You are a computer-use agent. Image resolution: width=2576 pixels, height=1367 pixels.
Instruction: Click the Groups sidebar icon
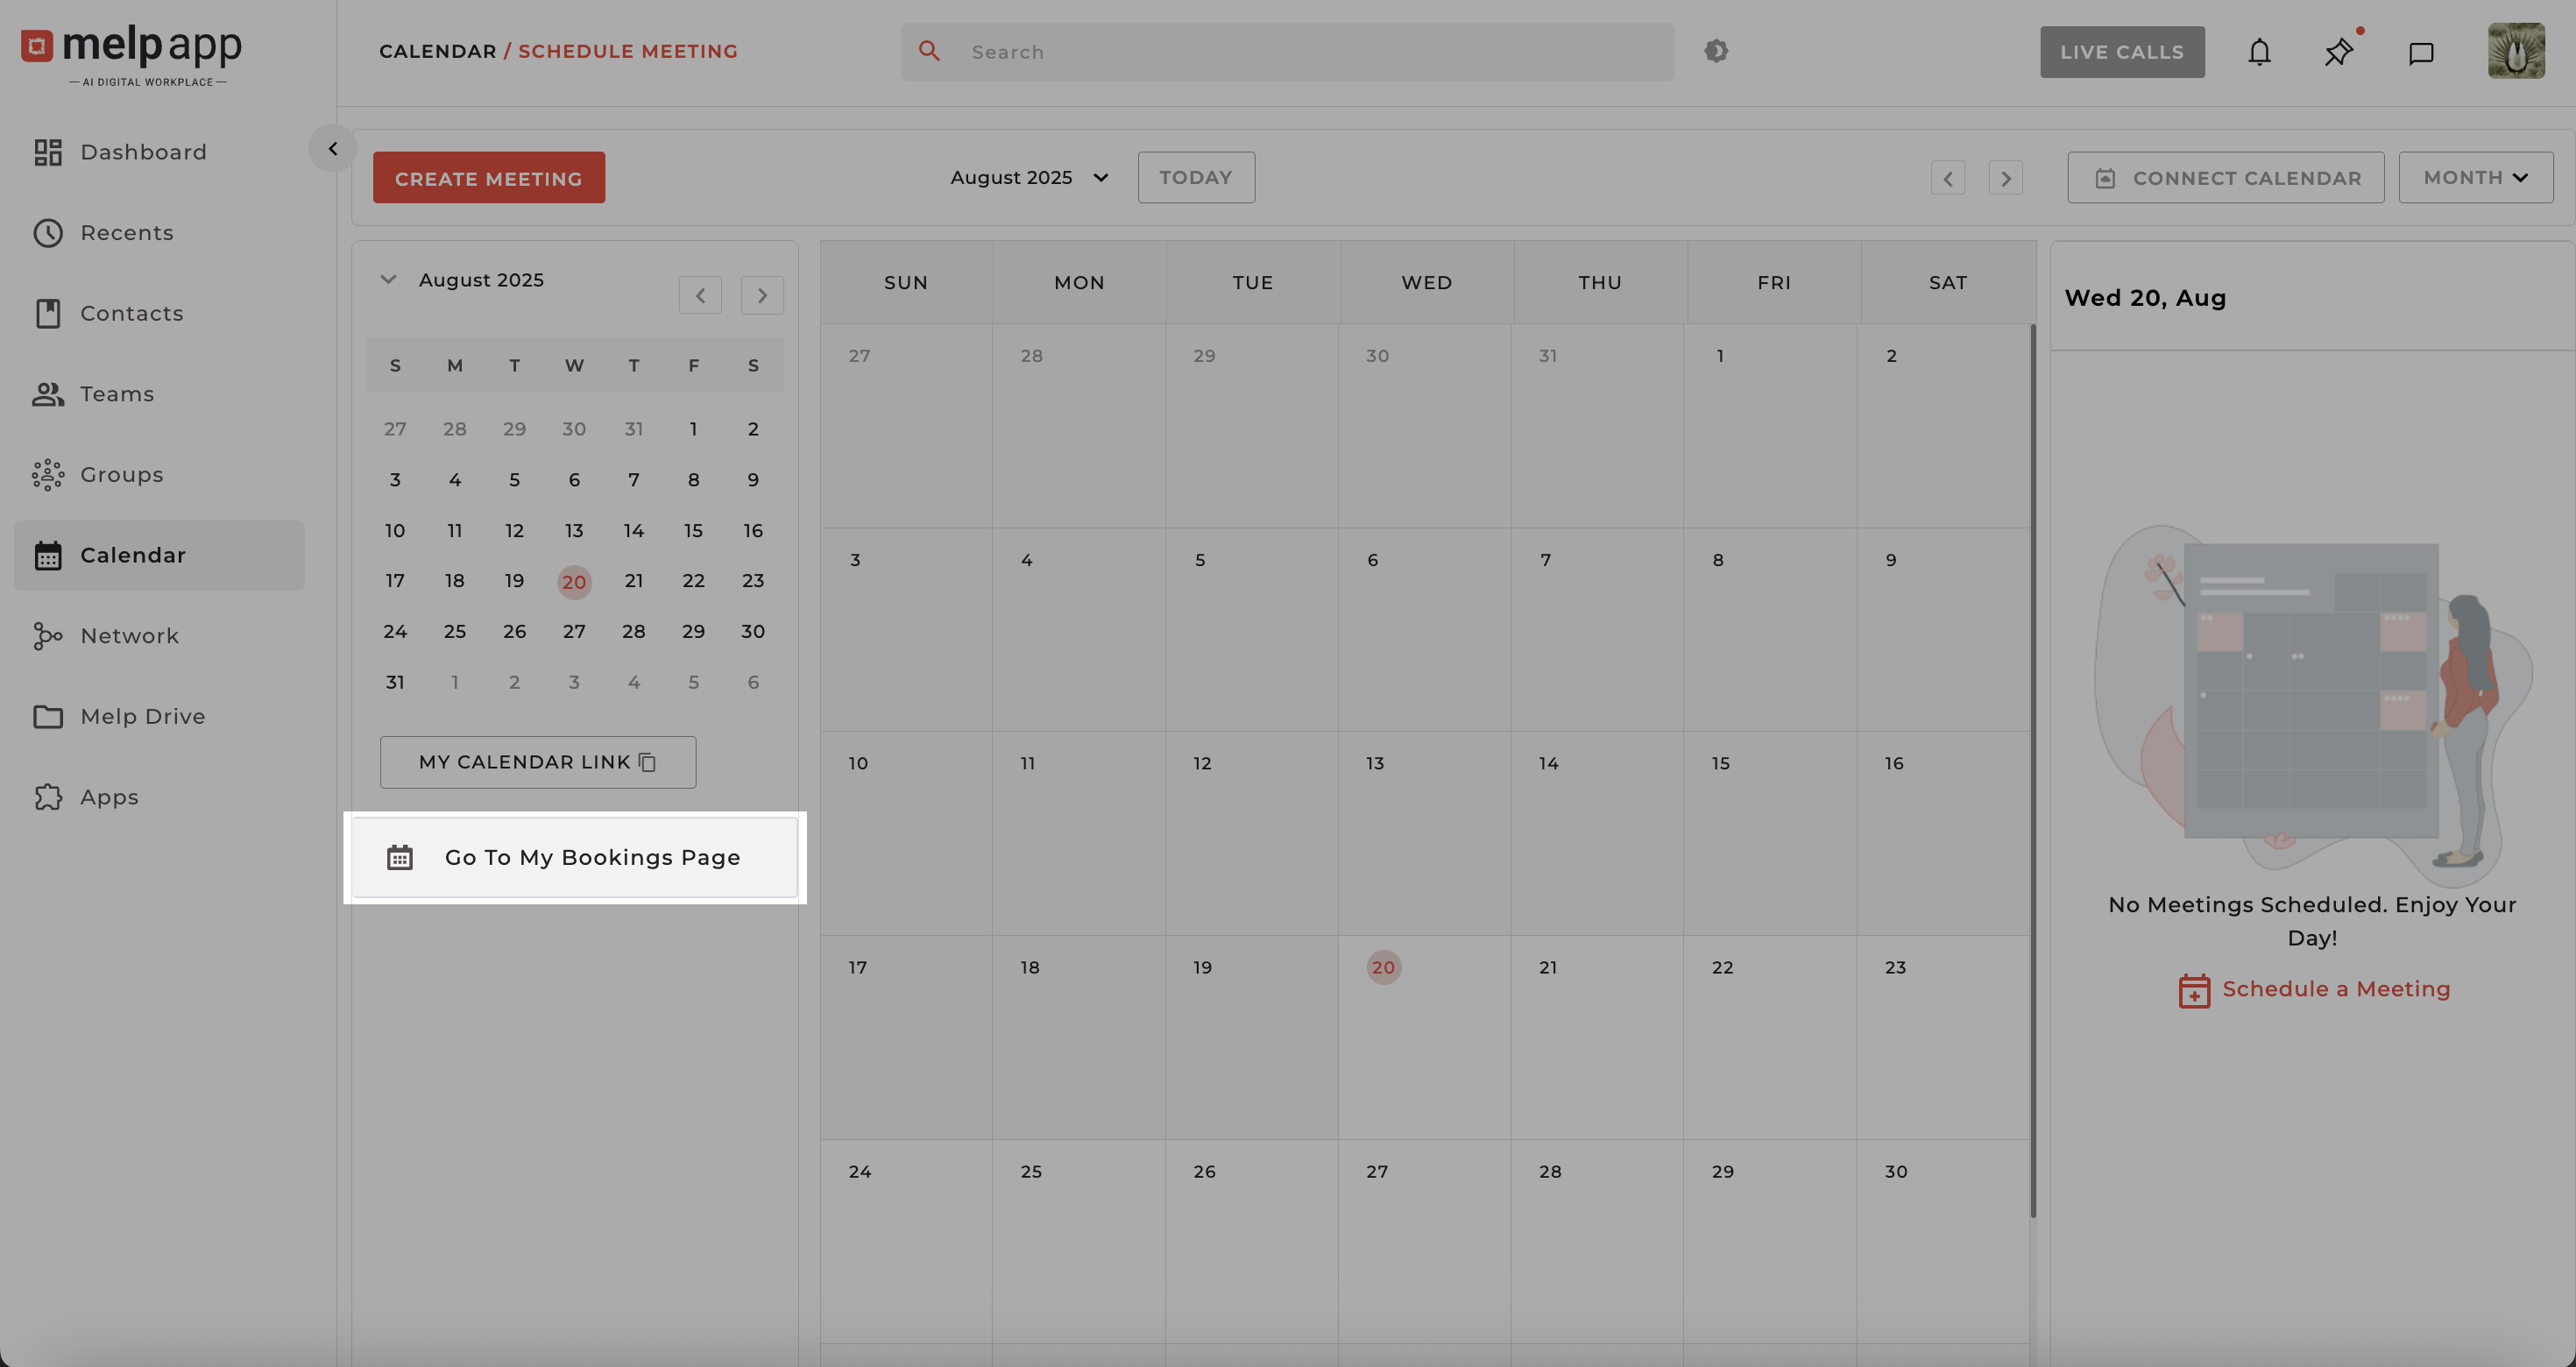pyautogui.click(x=47, y=475)
